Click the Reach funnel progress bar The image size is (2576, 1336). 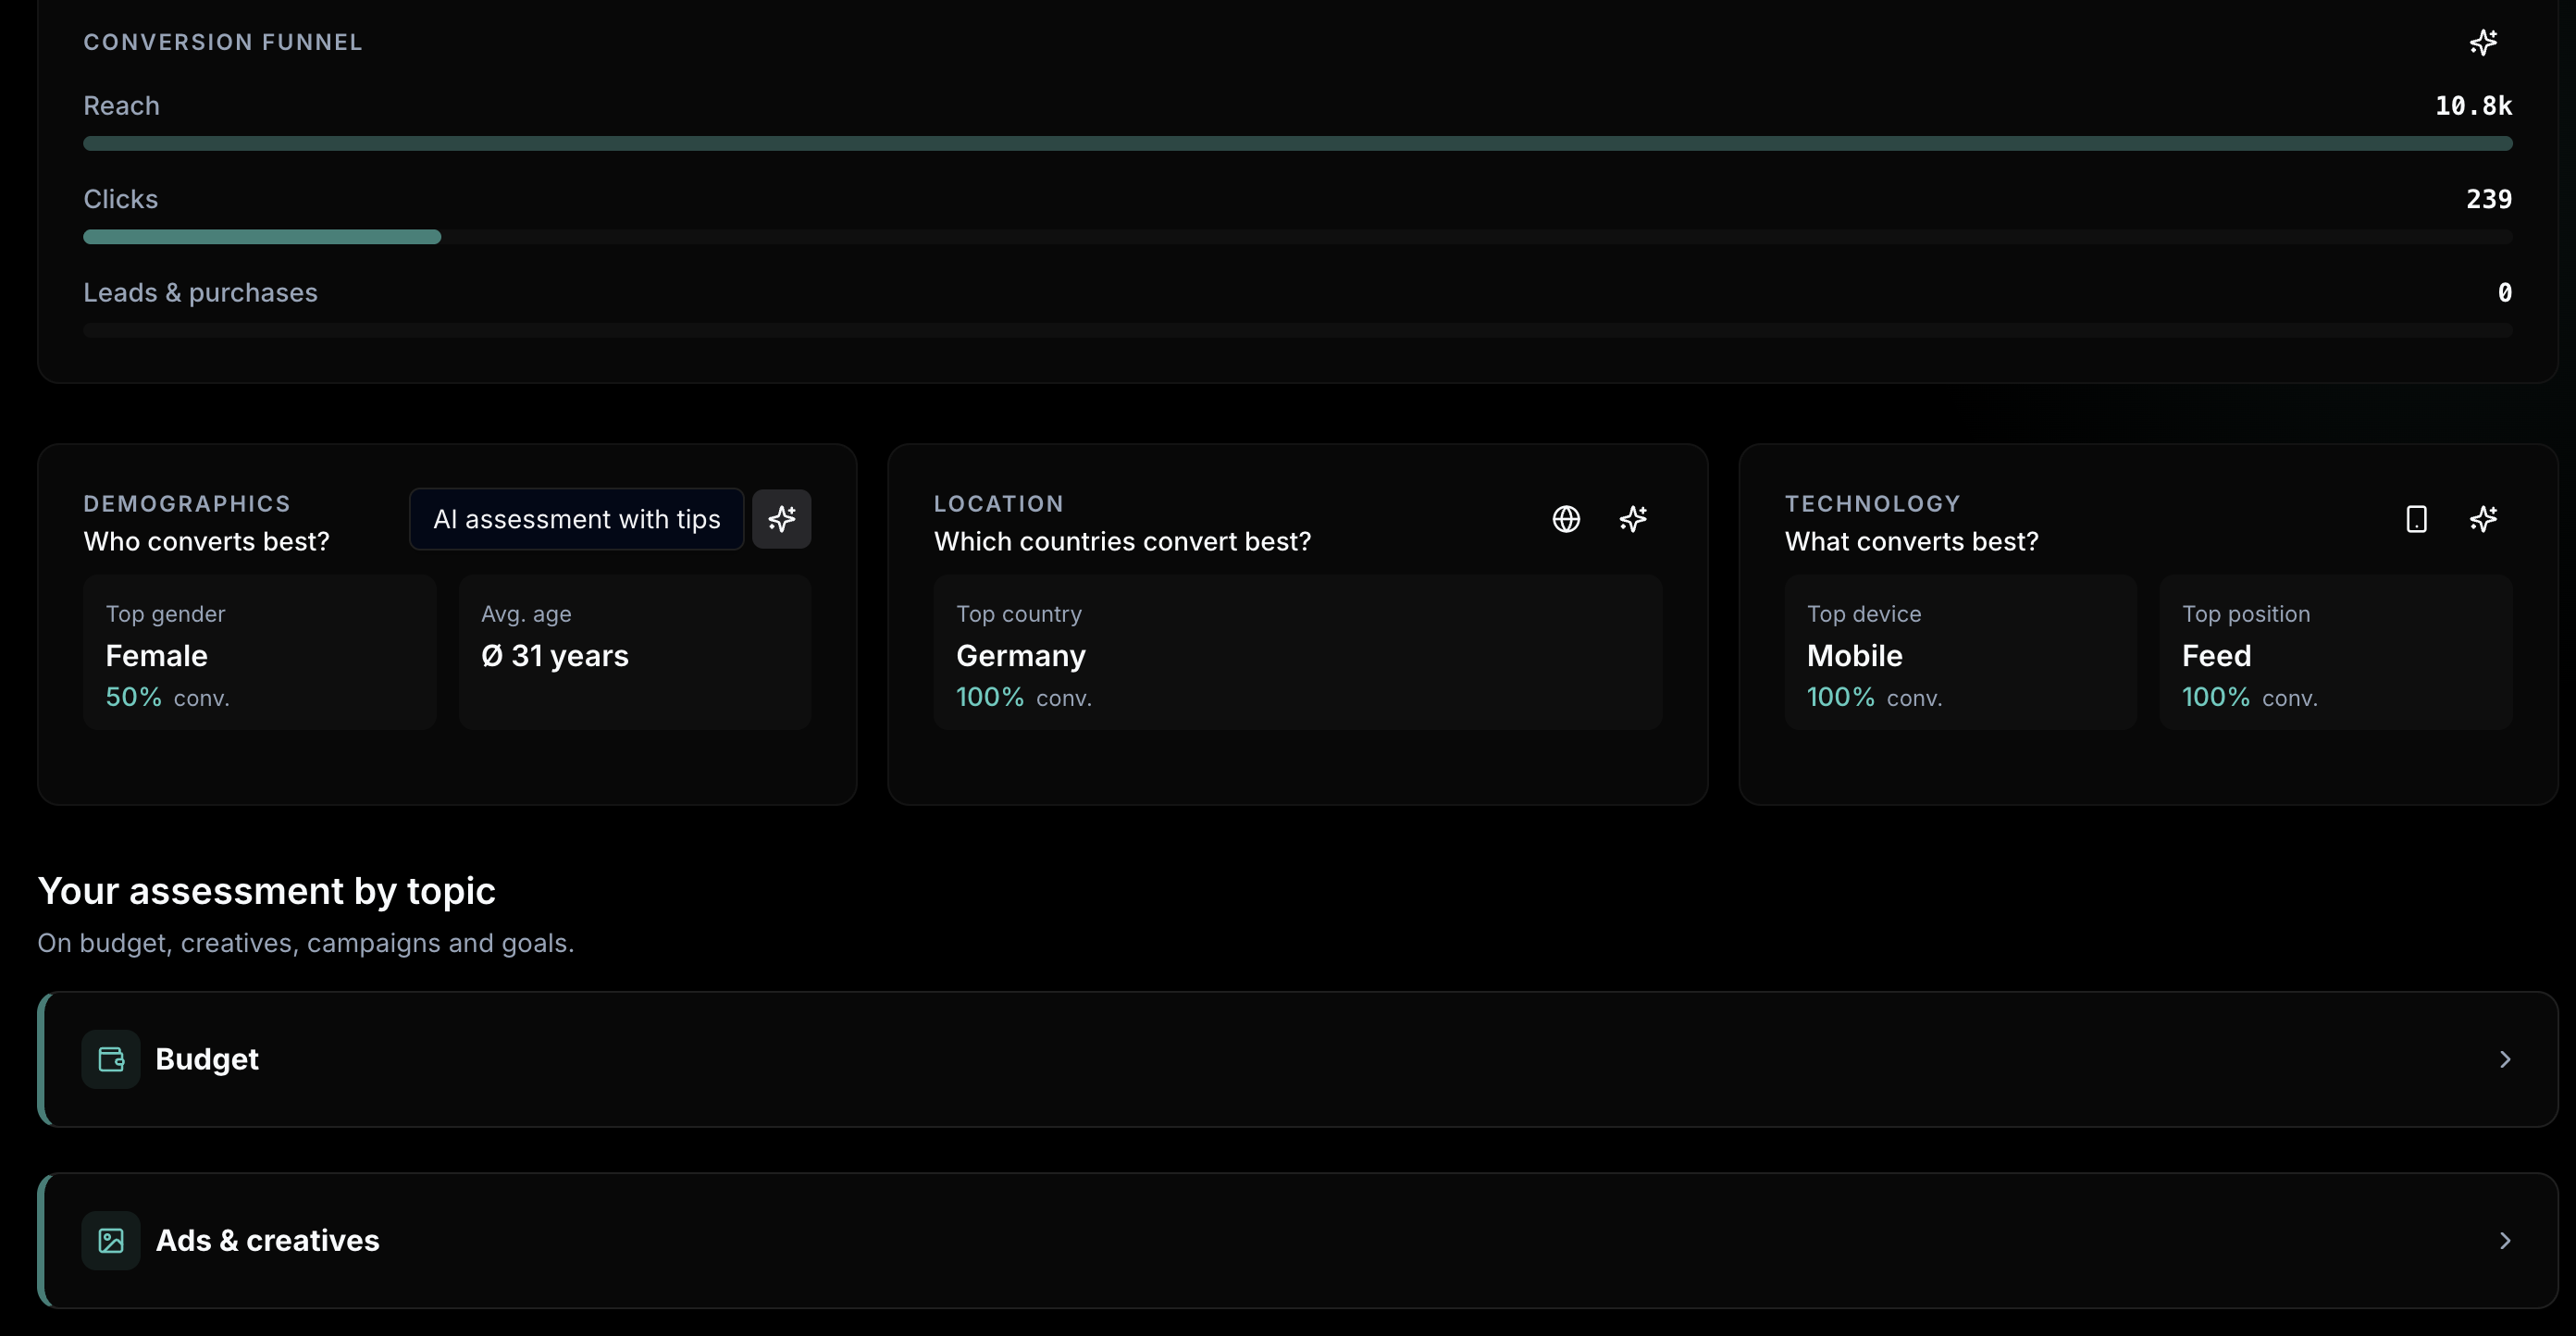tap(1297, 144)
